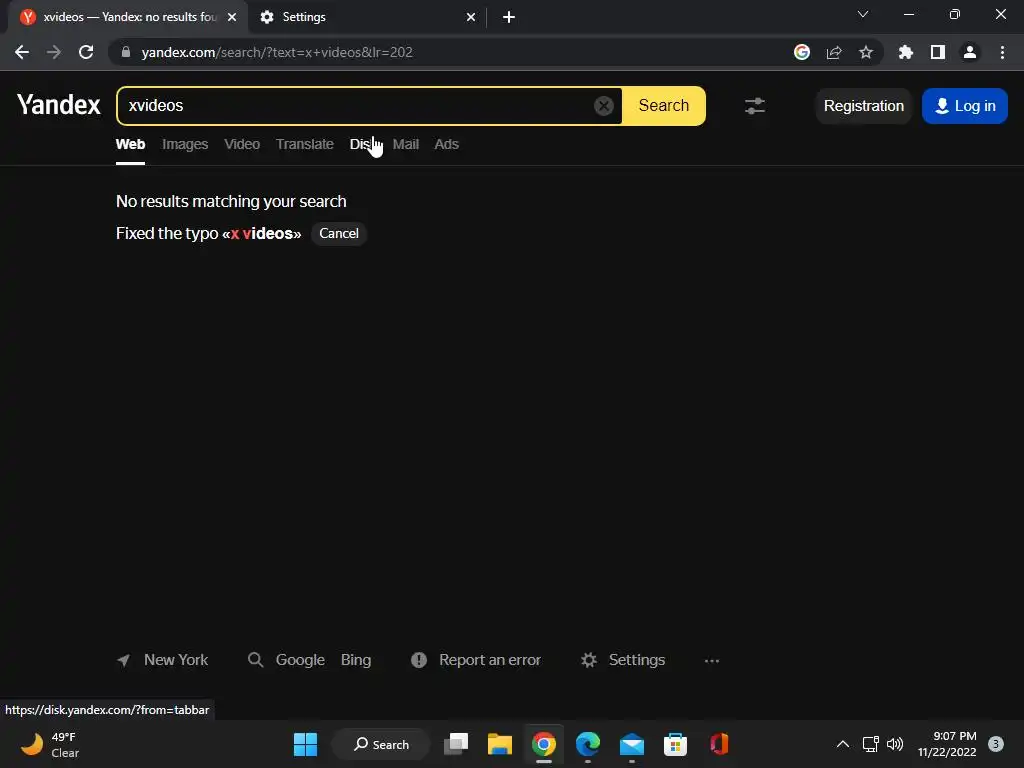Open Chrome extensions puzzle icon
Screen dimensions: 1024x768
pyautogui.click(x=906, y=52)
